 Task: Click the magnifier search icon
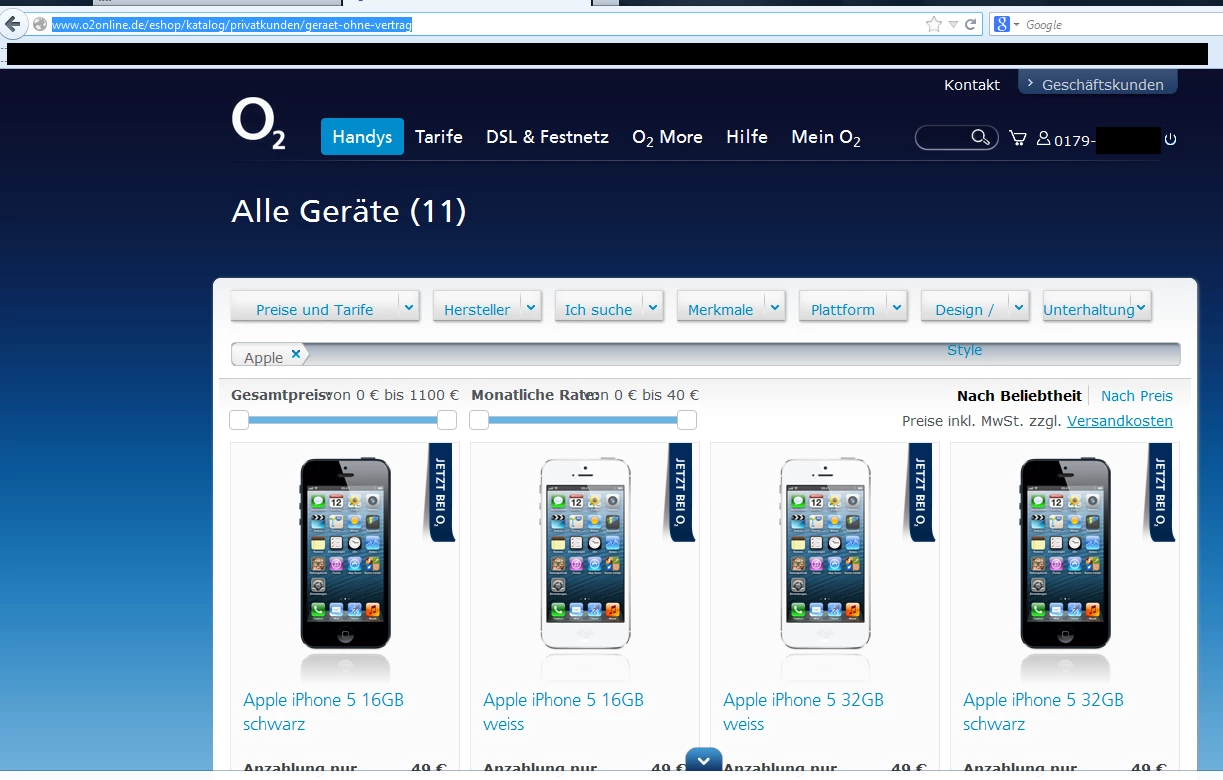click(x=981, y=137)
